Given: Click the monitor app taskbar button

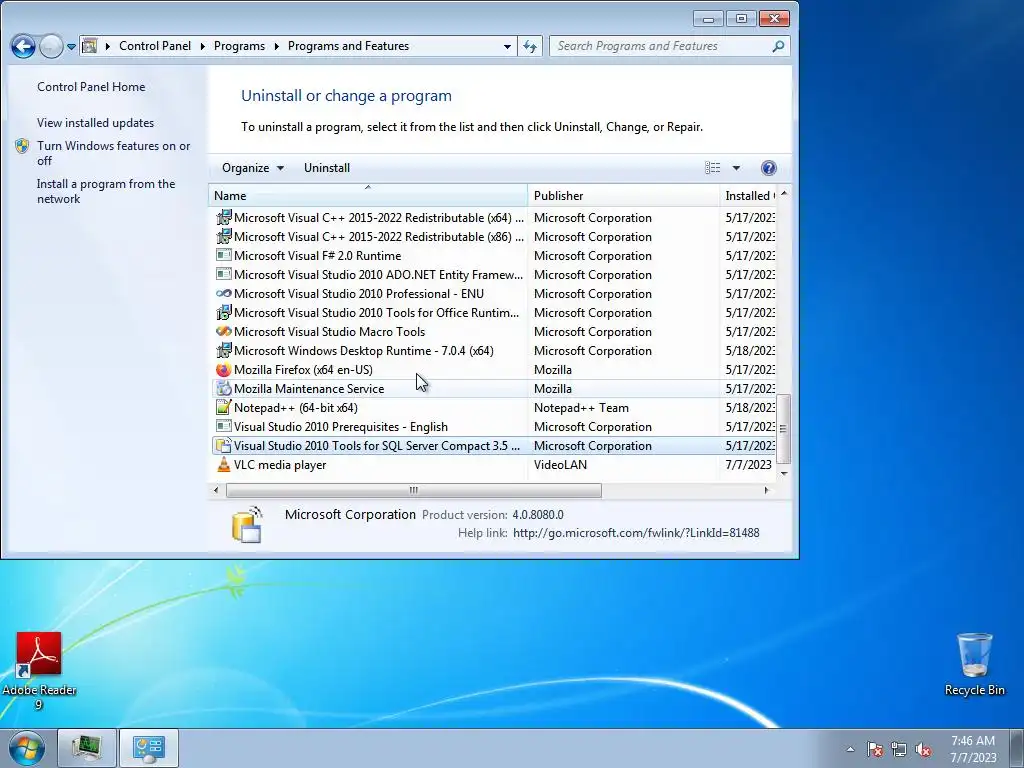Looking at the screenshot, I should [x=87, y=748].
